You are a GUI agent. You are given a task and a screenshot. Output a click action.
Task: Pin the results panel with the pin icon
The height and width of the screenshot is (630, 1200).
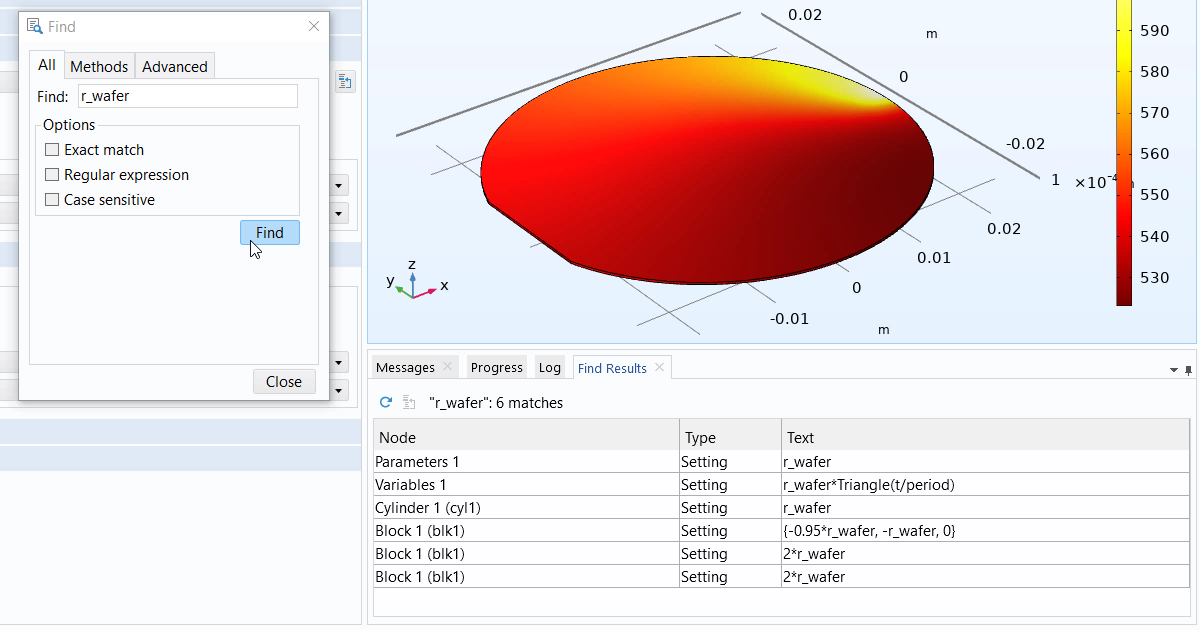[1188, 370]
